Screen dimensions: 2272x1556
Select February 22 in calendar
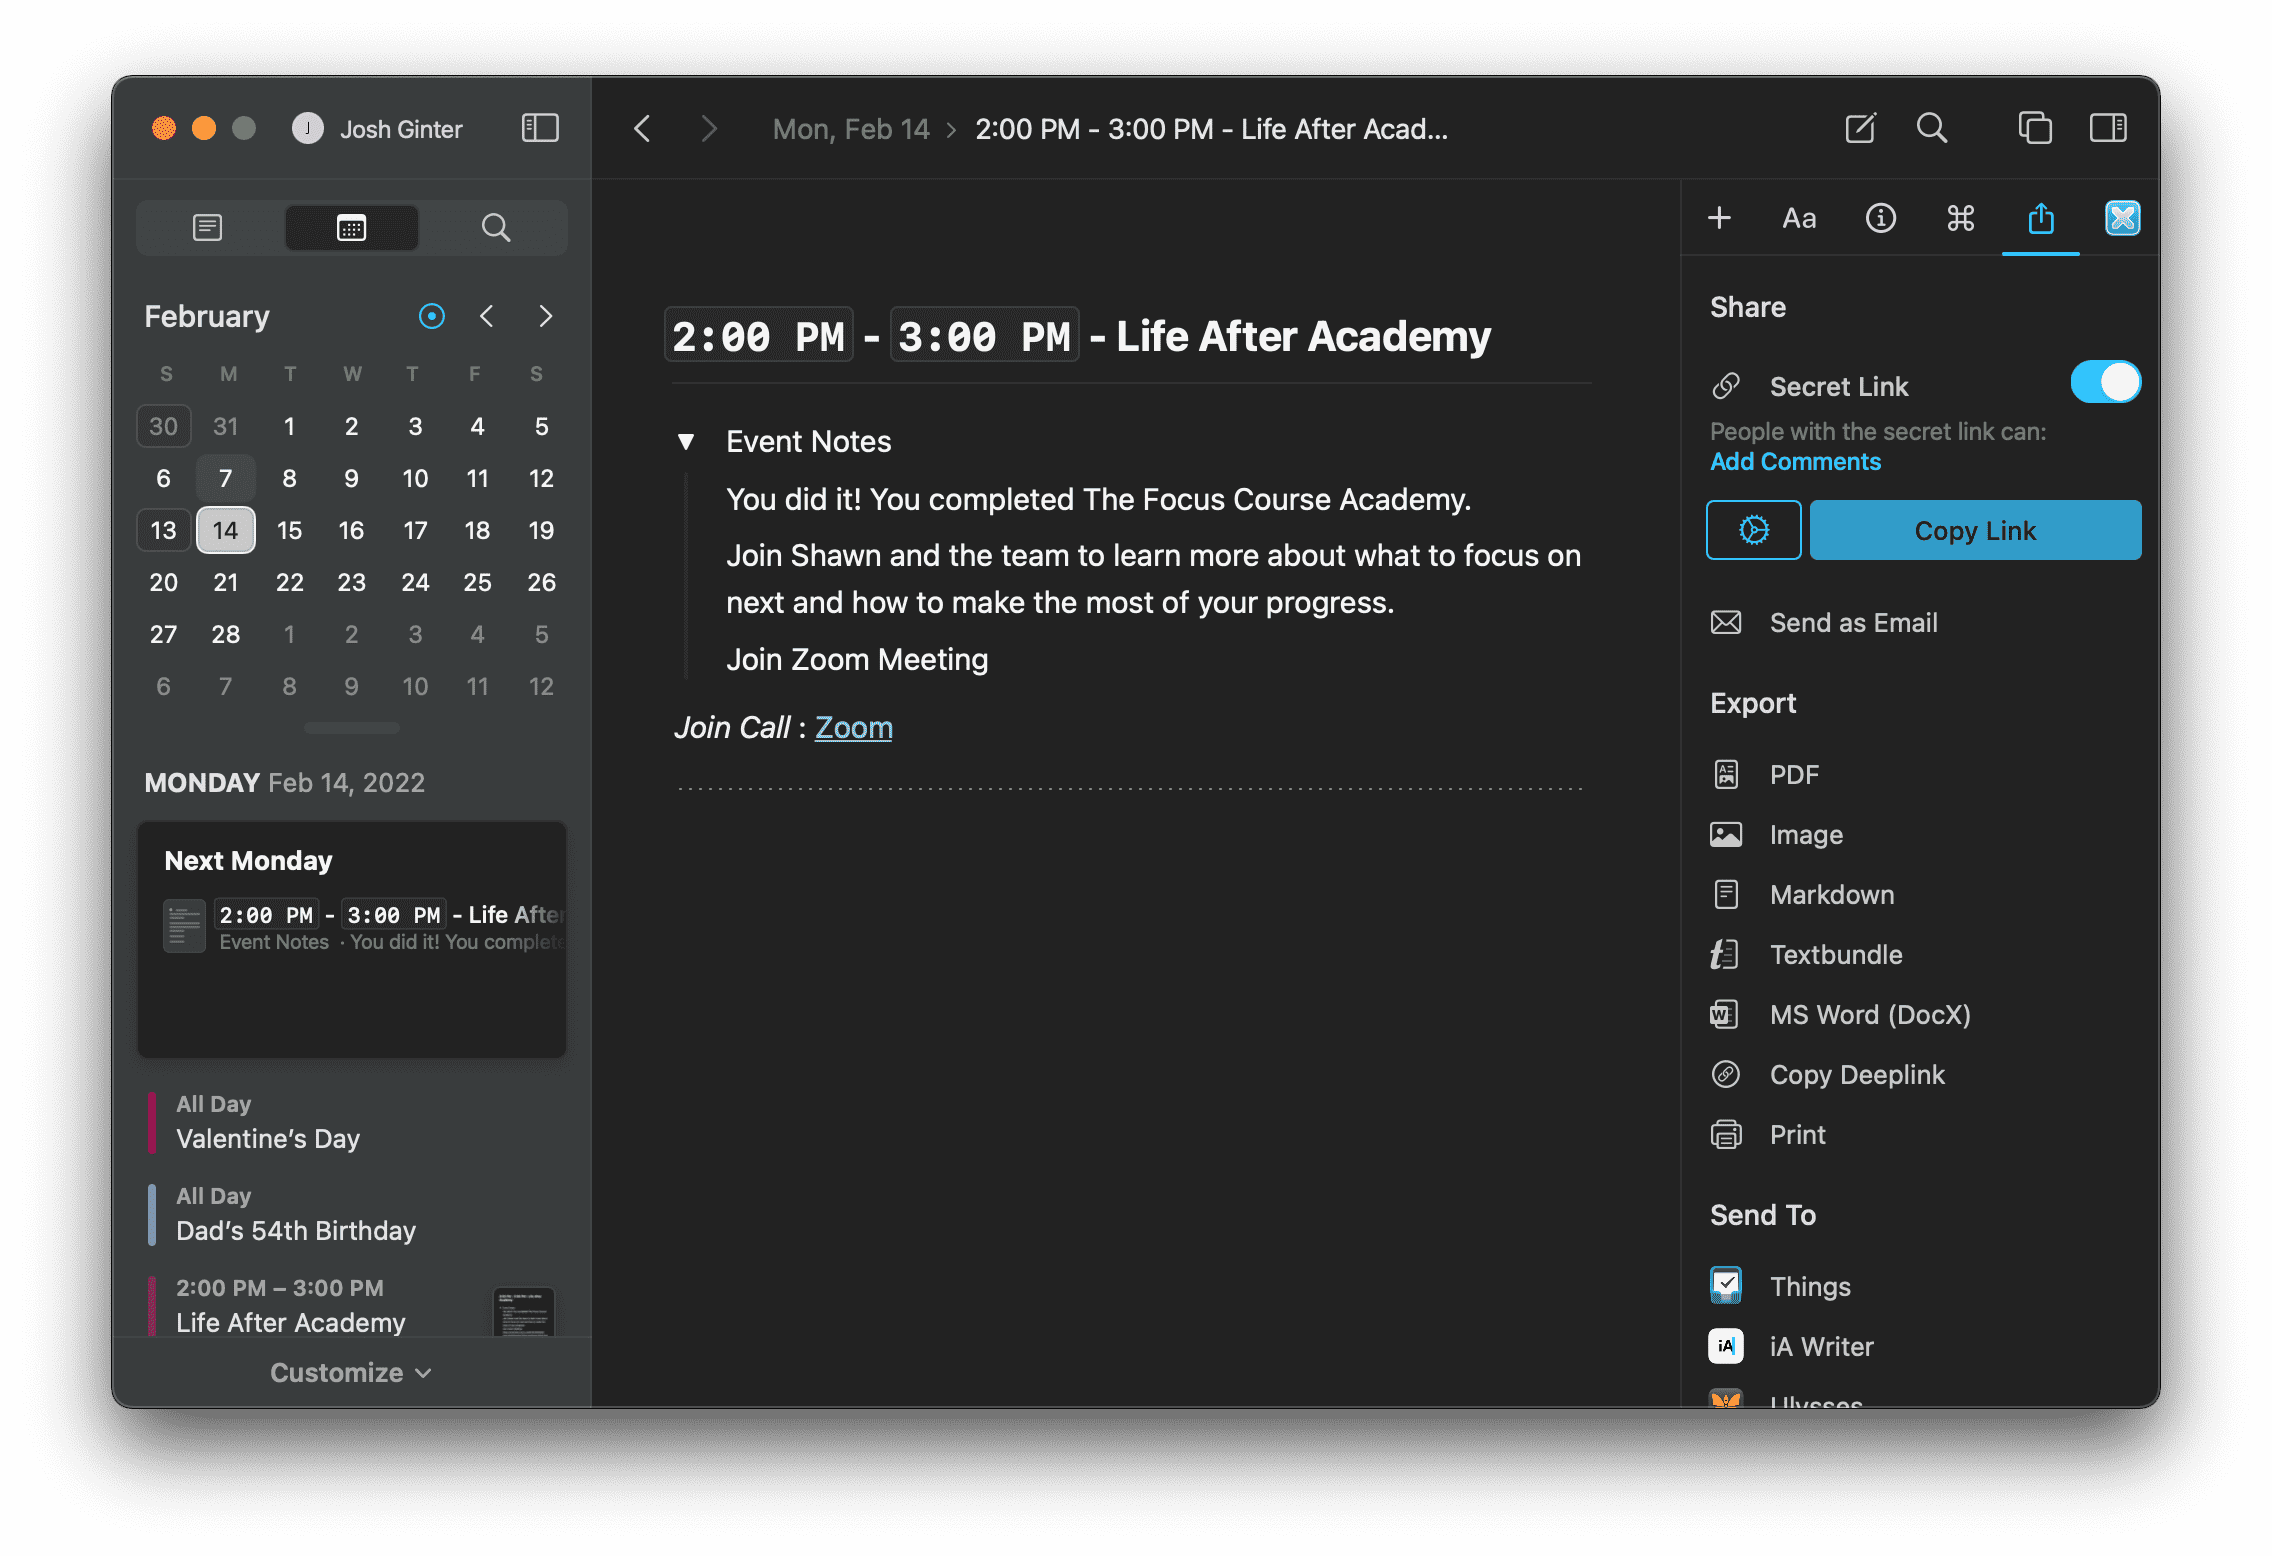click(289, 582)
